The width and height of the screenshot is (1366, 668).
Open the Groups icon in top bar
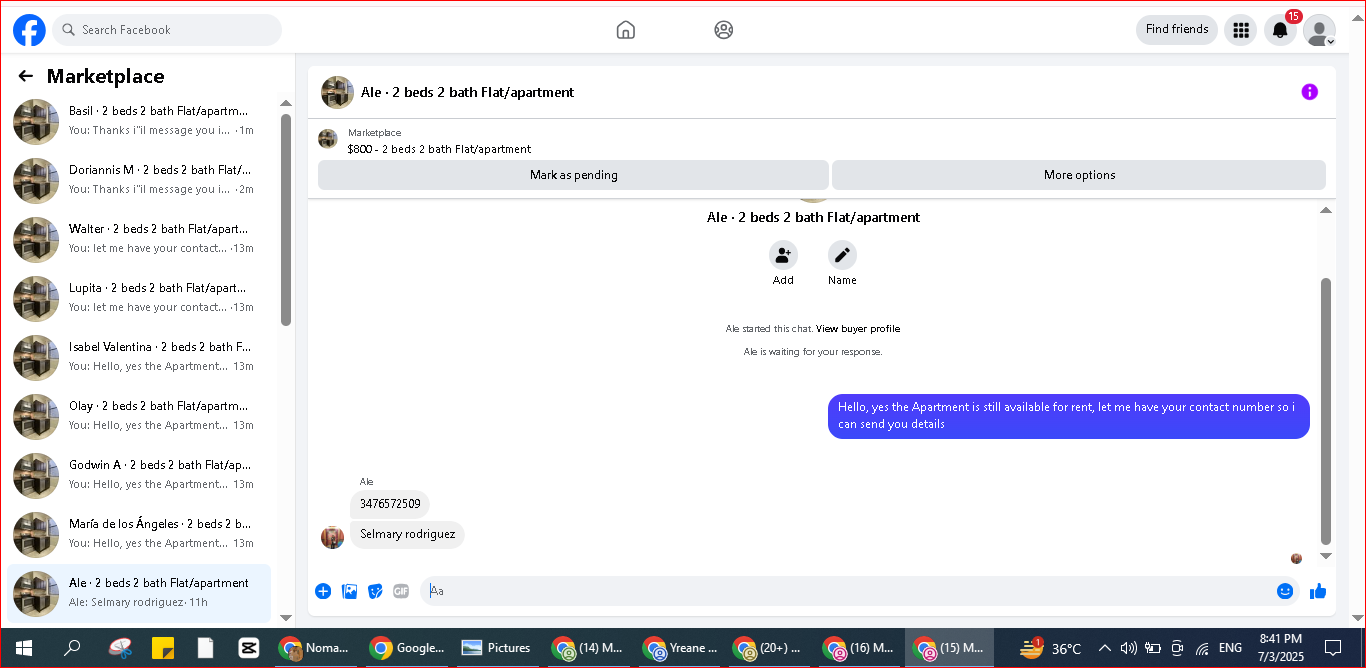point(724,30)
